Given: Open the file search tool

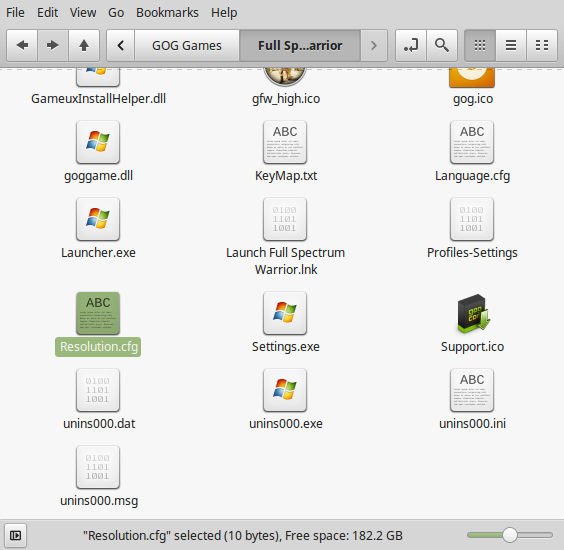Looking at the screenshot, I should tap(442, 45).
